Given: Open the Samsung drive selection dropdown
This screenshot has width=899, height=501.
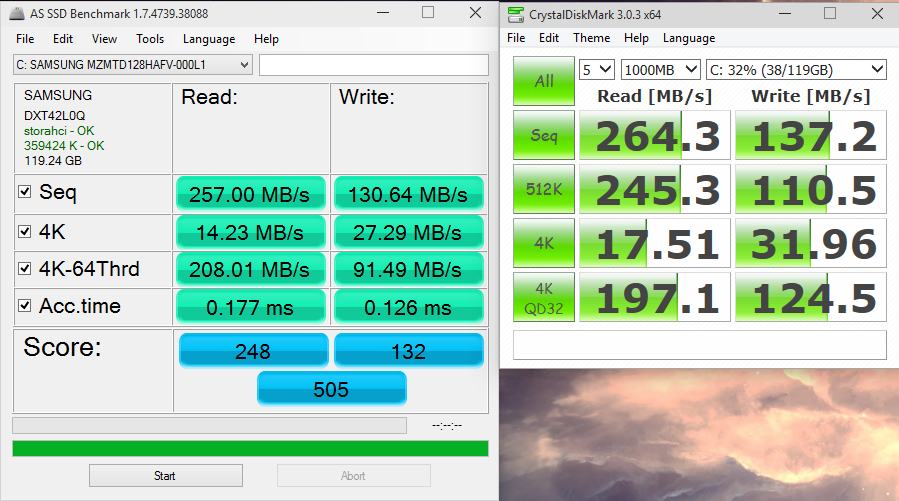Looking at the screenshot, I should coord(132,65).
